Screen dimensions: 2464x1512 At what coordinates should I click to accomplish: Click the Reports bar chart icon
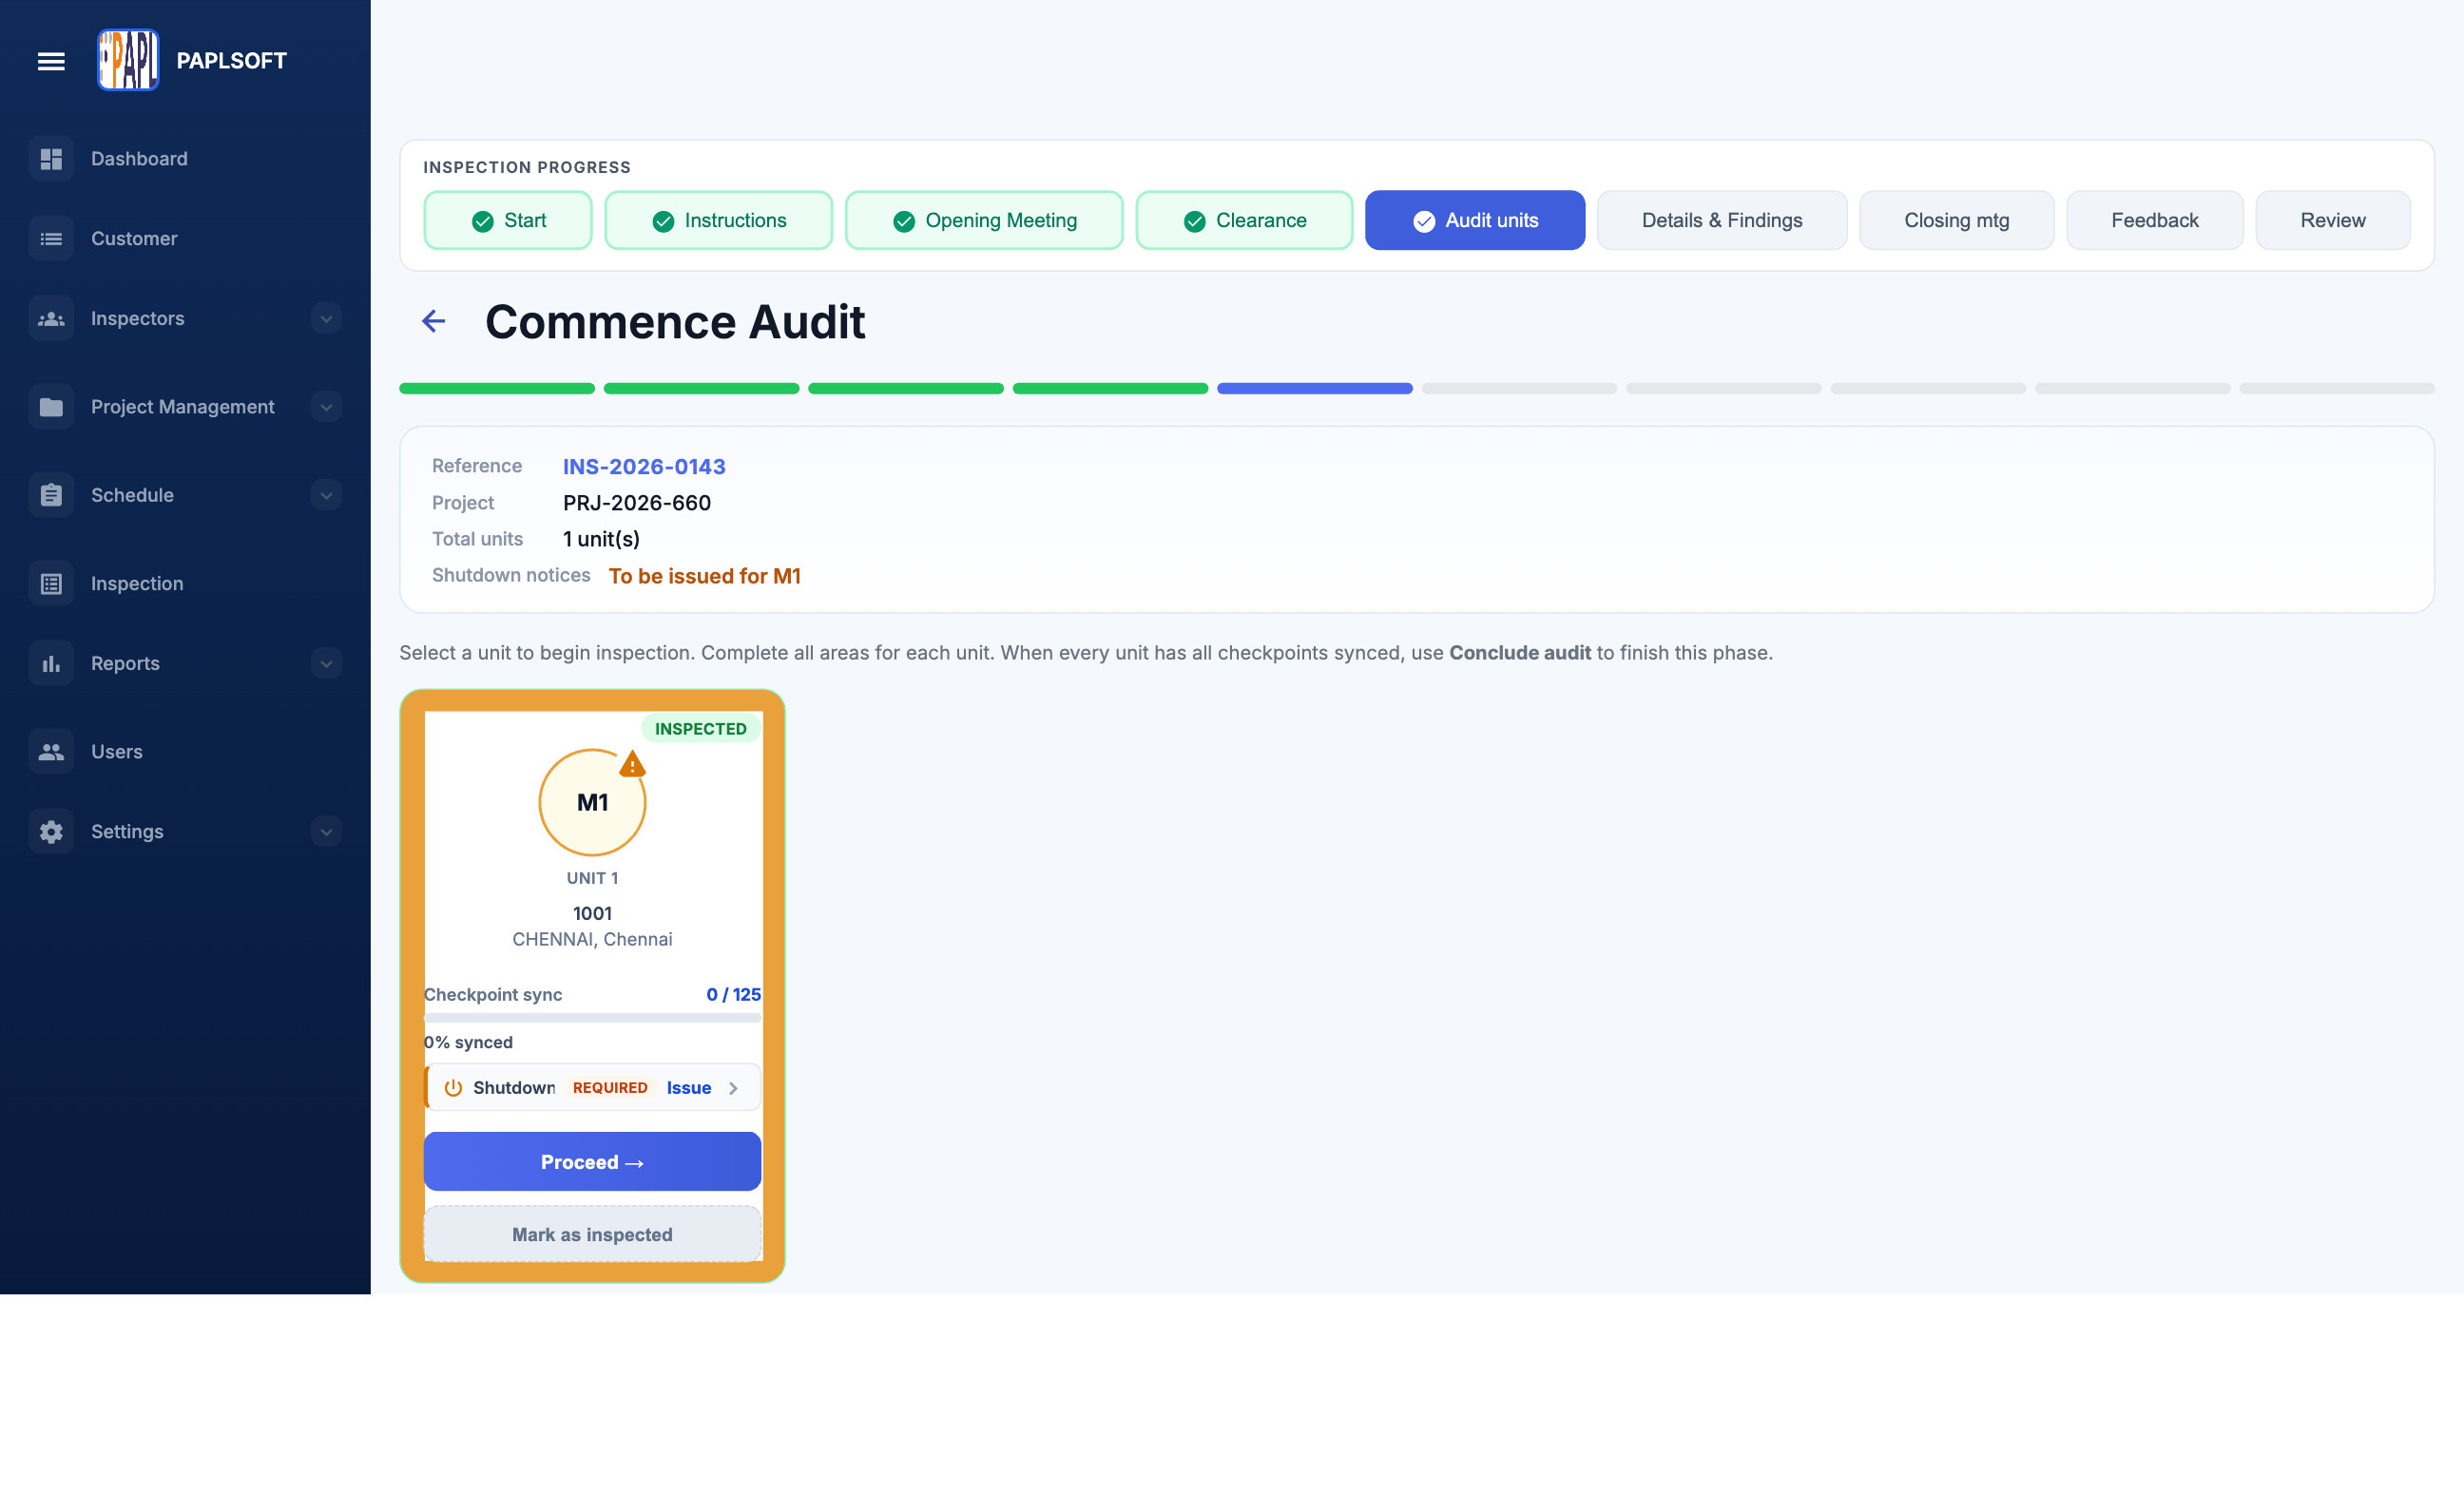pyautogui.click(x=51, y=664)
